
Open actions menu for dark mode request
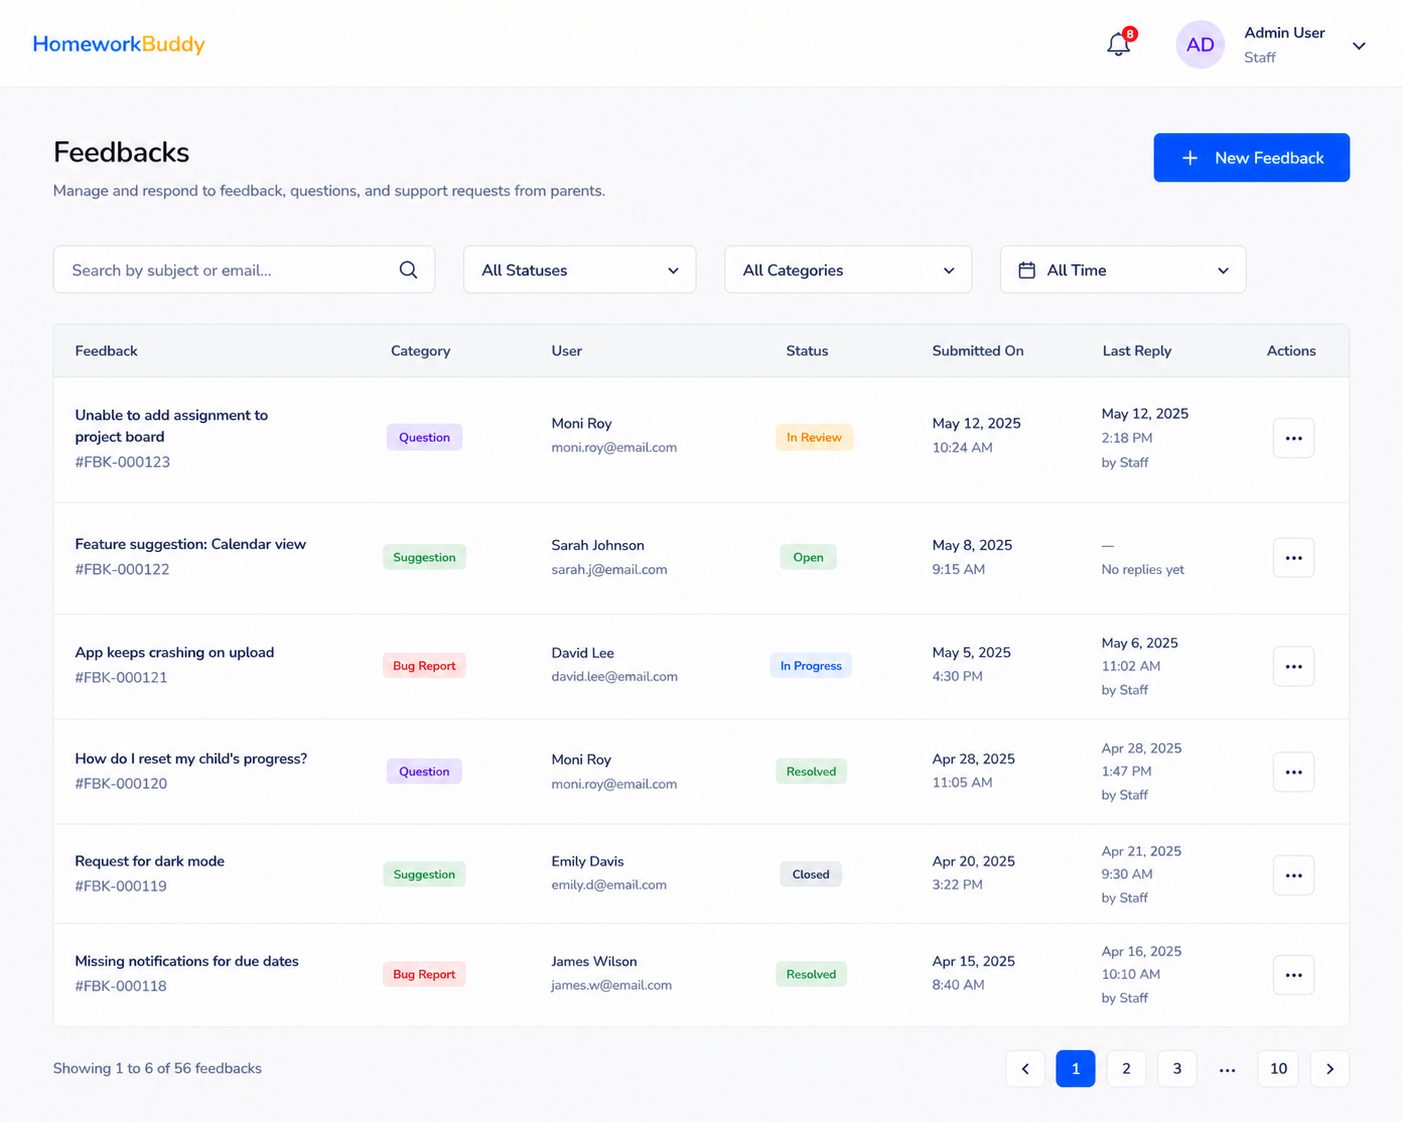(x=1293, y=875)
